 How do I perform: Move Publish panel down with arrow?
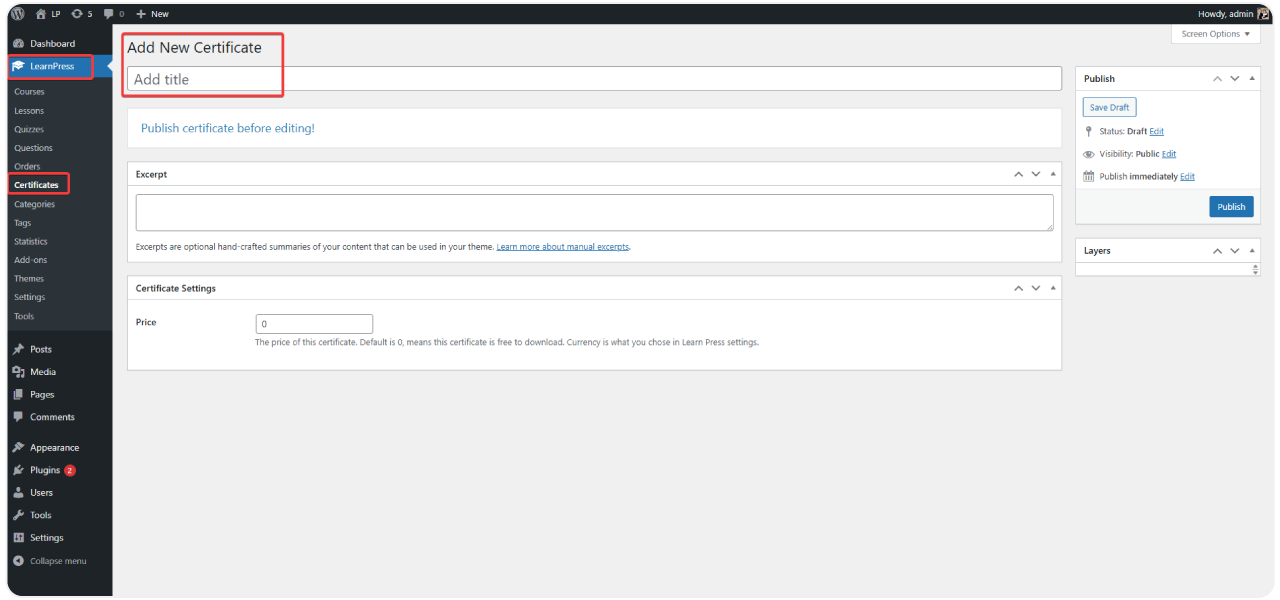pyautogui.click(x=1235, y=78)
